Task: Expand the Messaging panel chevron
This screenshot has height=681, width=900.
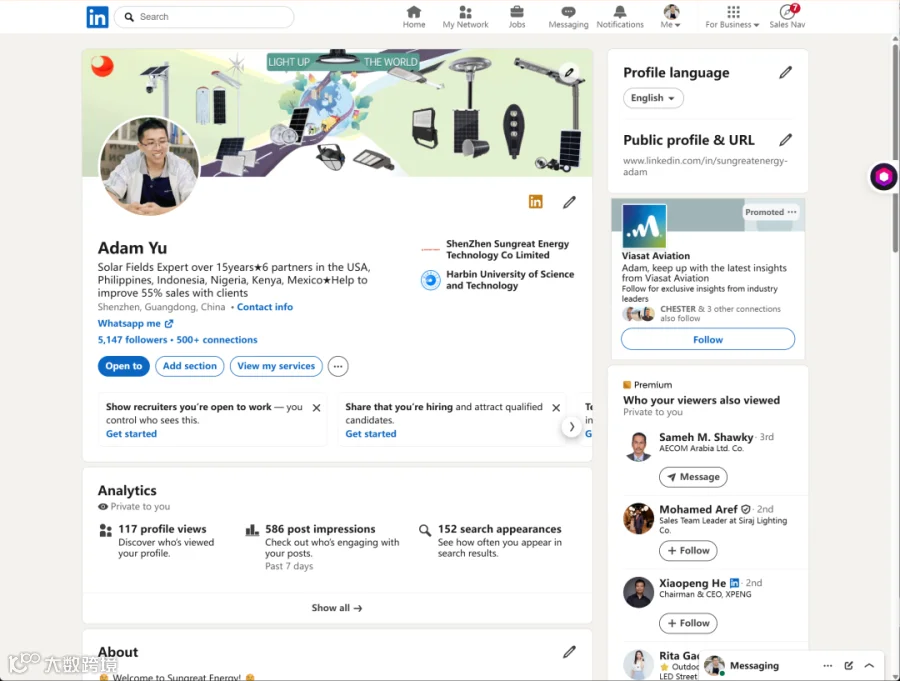Action: 869,665
